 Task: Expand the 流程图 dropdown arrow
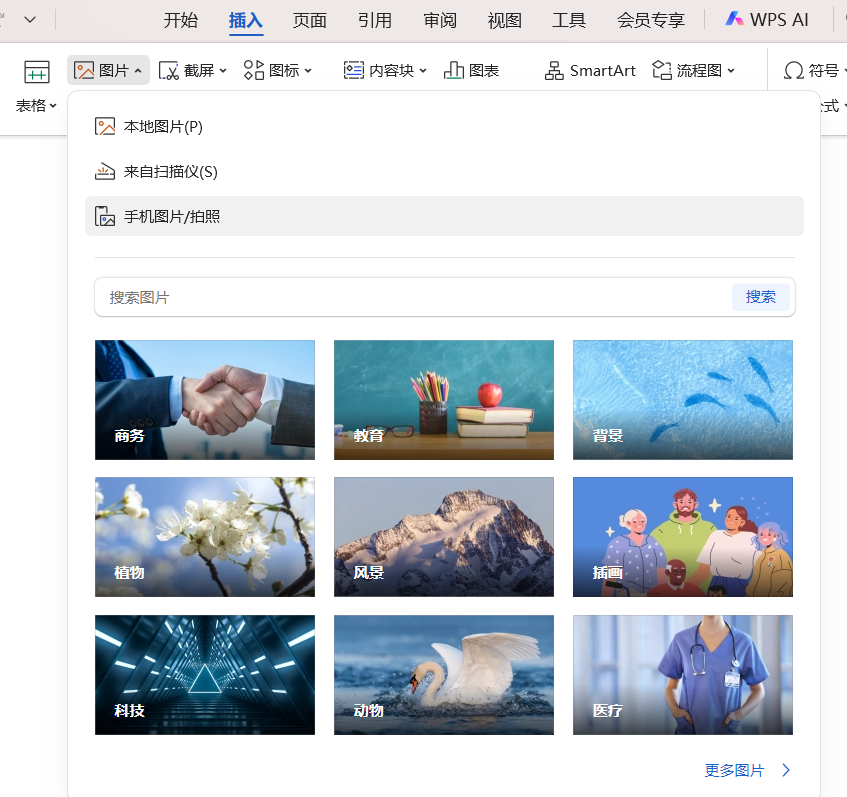[729, 70]
